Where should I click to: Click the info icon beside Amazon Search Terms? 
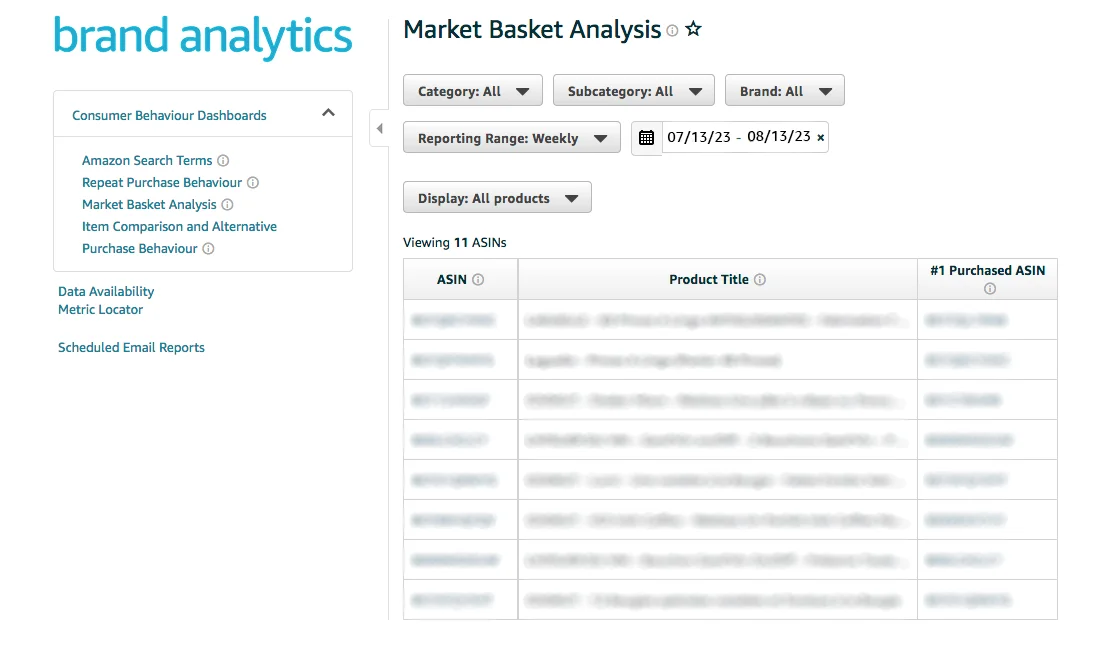pos(222,160)
